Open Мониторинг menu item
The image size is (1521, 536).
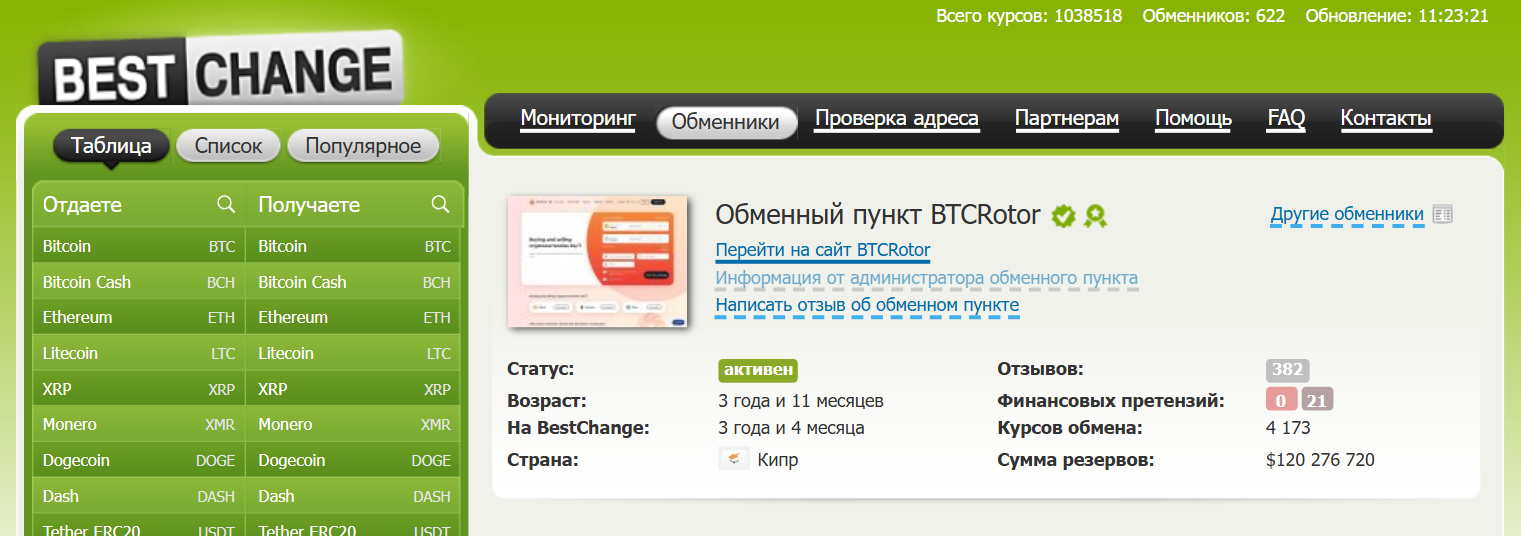tap(578, 119)
